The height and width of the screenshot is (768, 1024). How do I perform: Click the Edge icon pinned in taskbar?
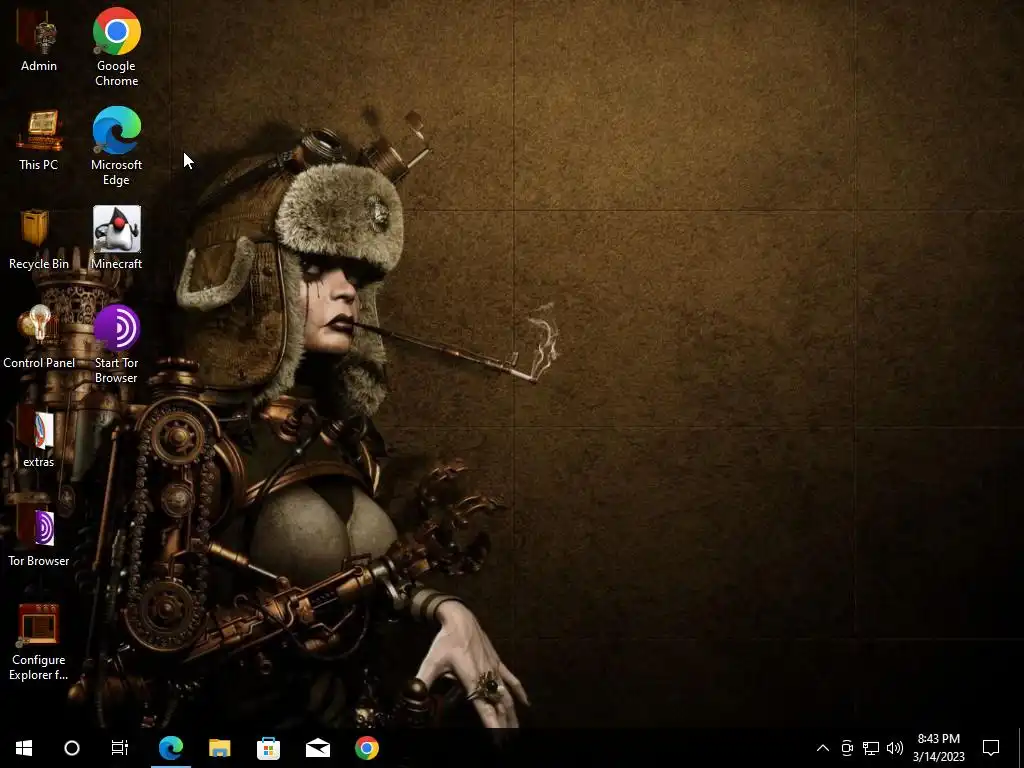click(x=170, y=748)
